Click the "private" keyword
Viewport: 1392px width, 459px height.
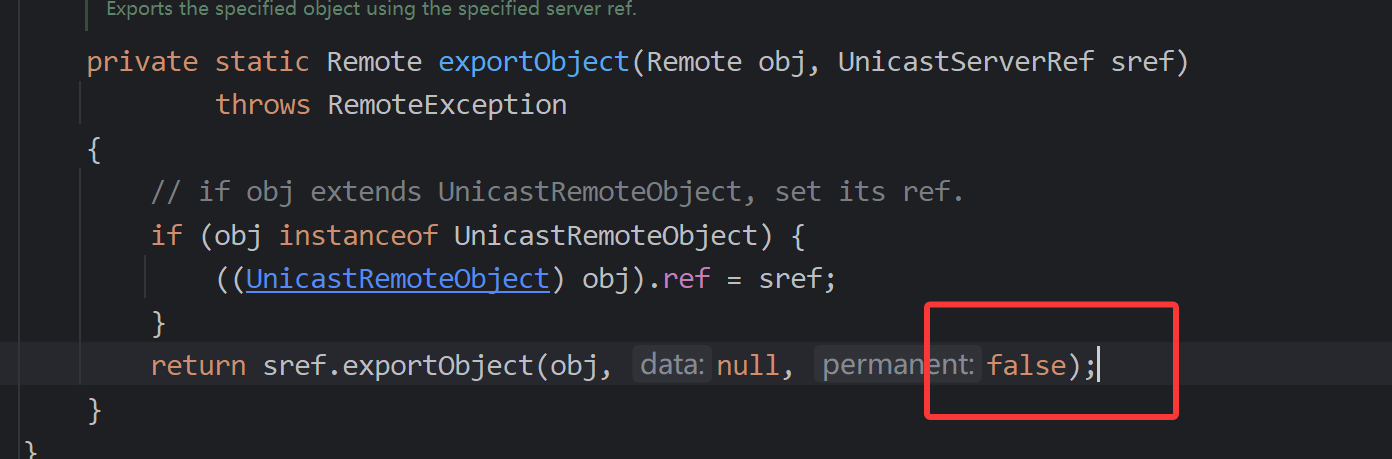[142, 62]
